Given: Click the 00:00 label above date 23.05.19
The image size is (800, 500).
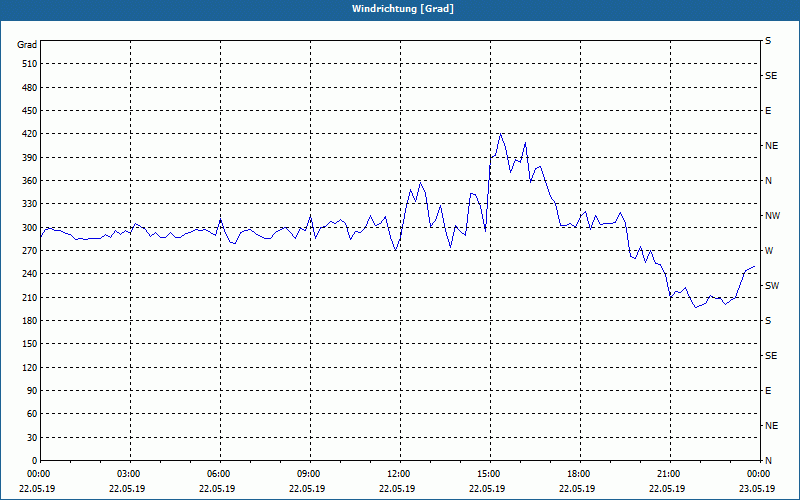Looking at the screenshot, I should coord(760,473).
